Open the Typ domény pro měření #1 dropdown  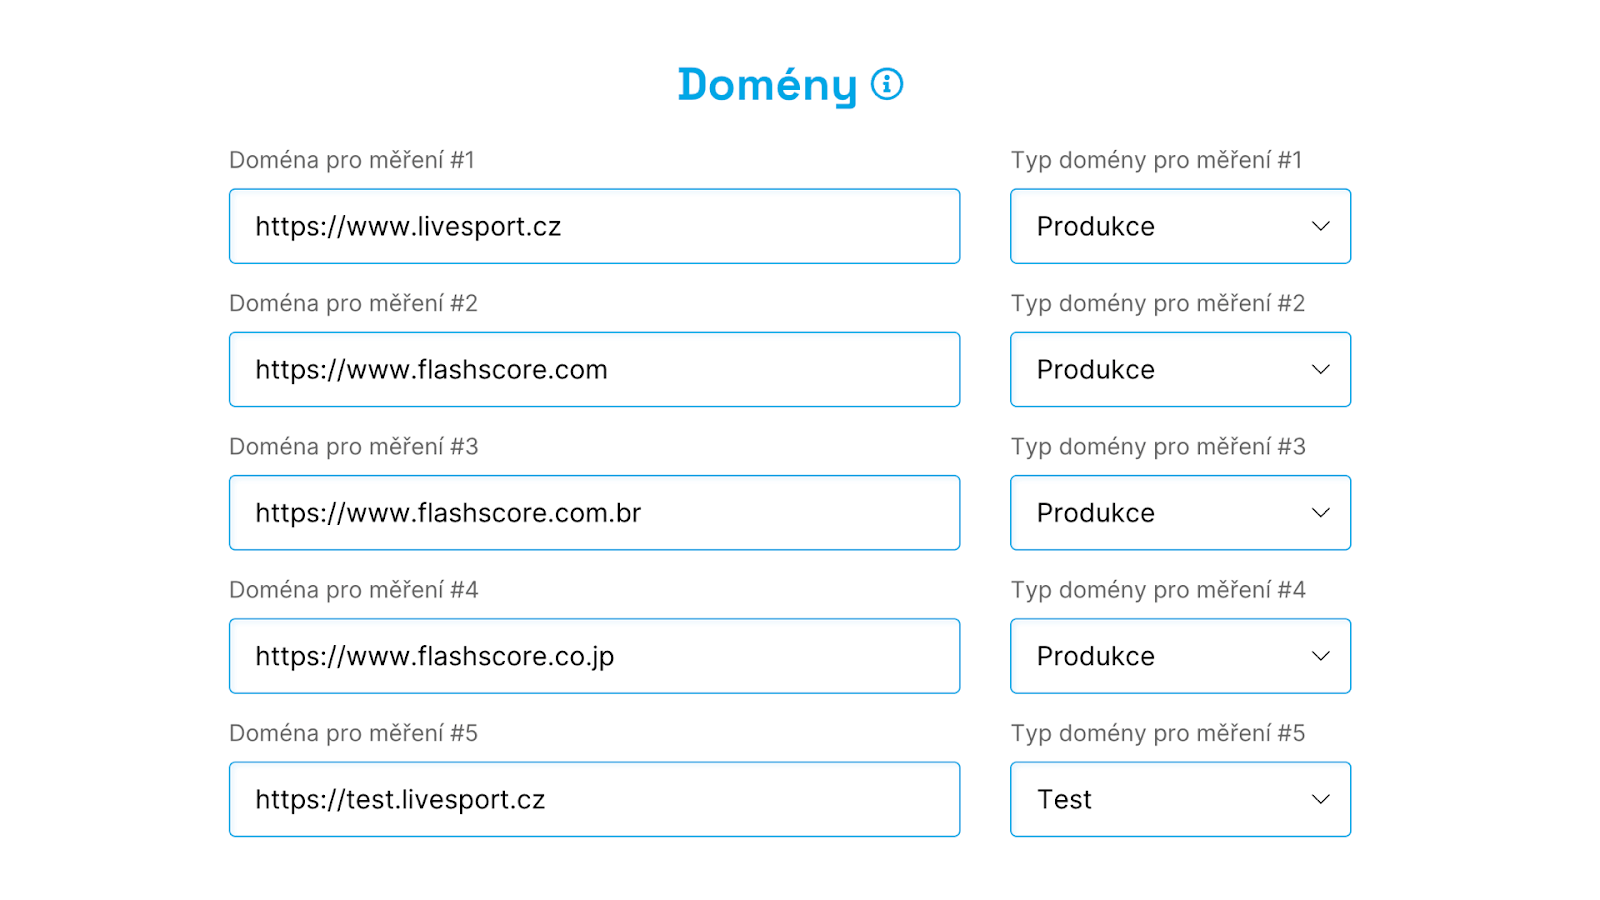click(x=1180, y=226)
